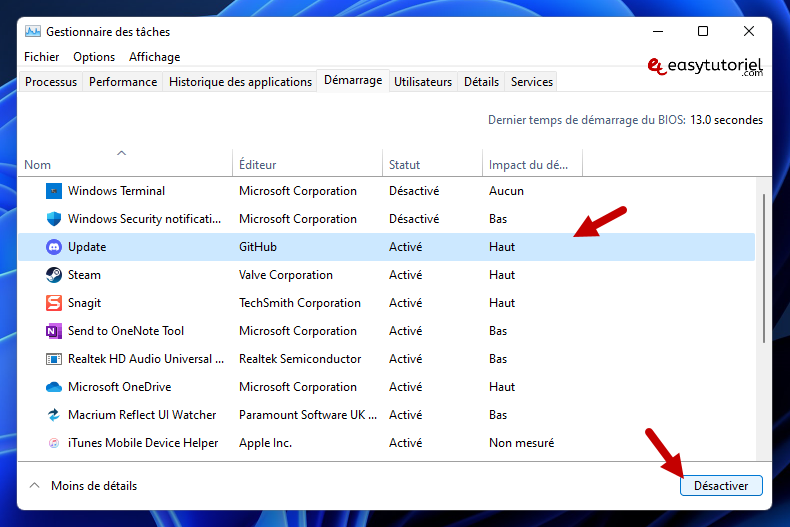Sort by the Statut column header
Viewport: 790px width, 527px height.
click(x=432, y=164)
